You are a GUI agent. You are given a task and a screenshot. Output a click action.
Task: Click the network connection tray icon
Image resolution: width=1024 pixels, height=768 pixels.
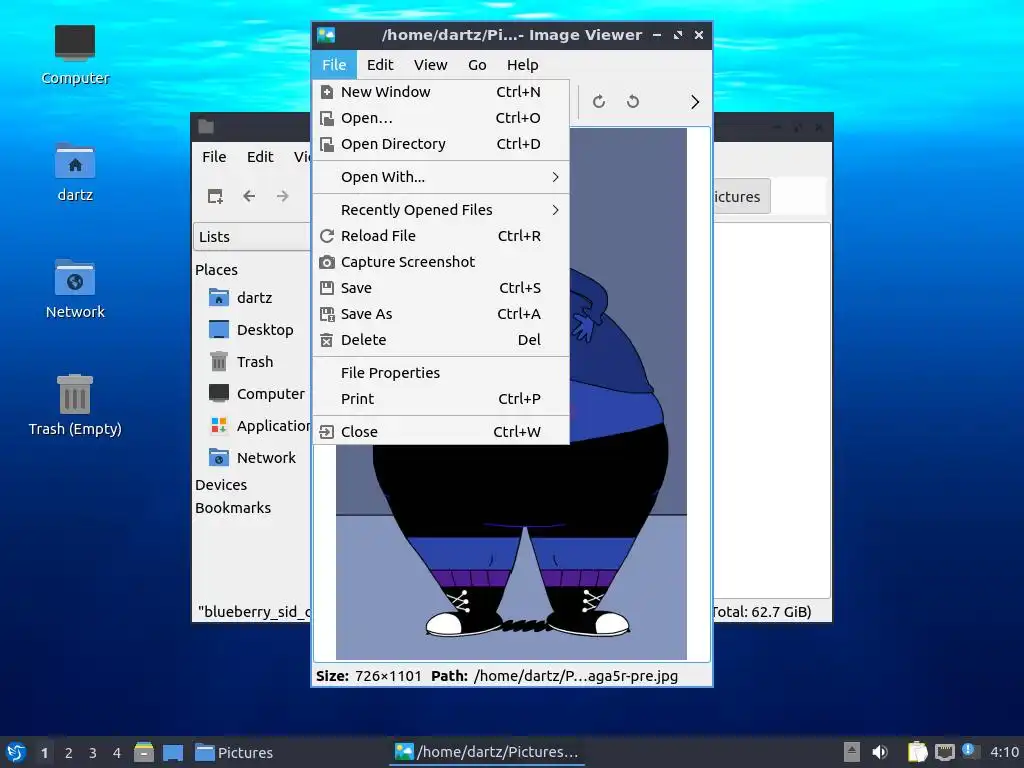tap(944, 752)
